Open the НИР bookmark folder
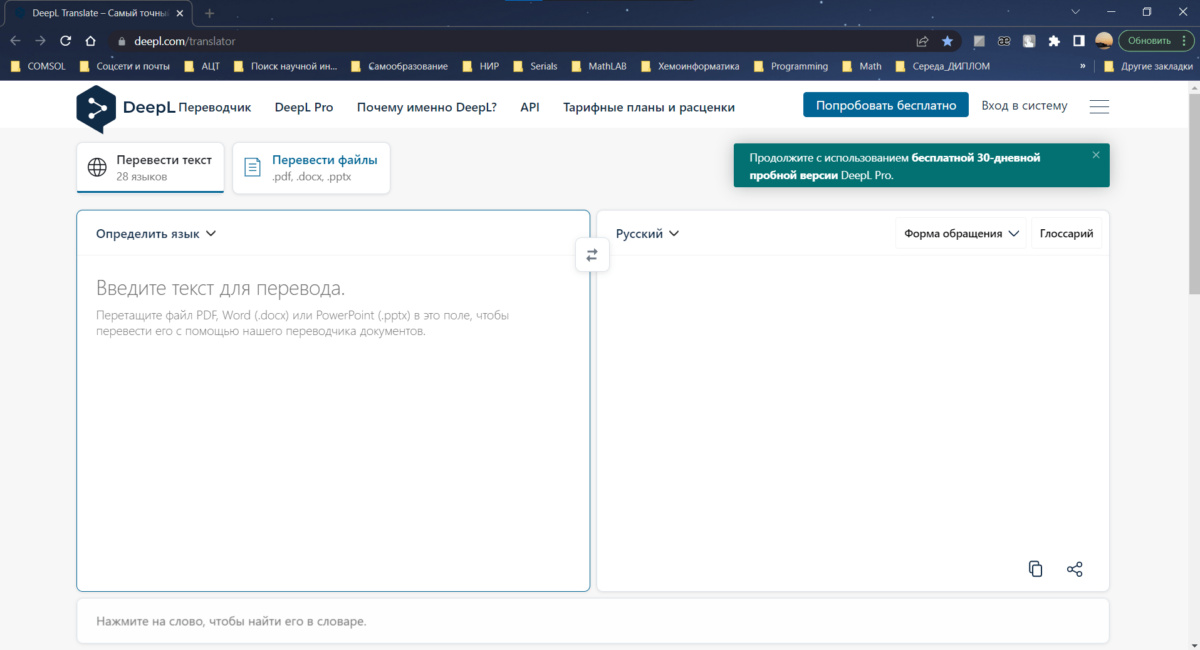 (480, 66)
